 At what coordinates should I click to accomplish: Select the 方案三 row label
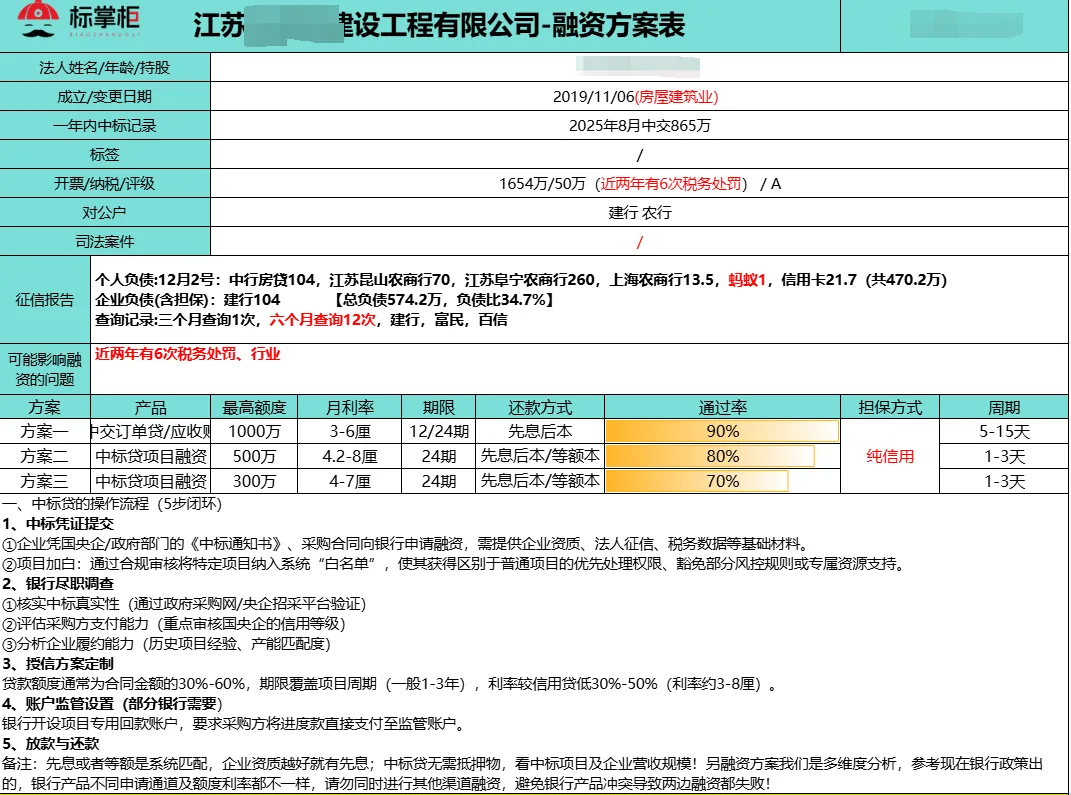pyautogui.click(x=45, y=482)
